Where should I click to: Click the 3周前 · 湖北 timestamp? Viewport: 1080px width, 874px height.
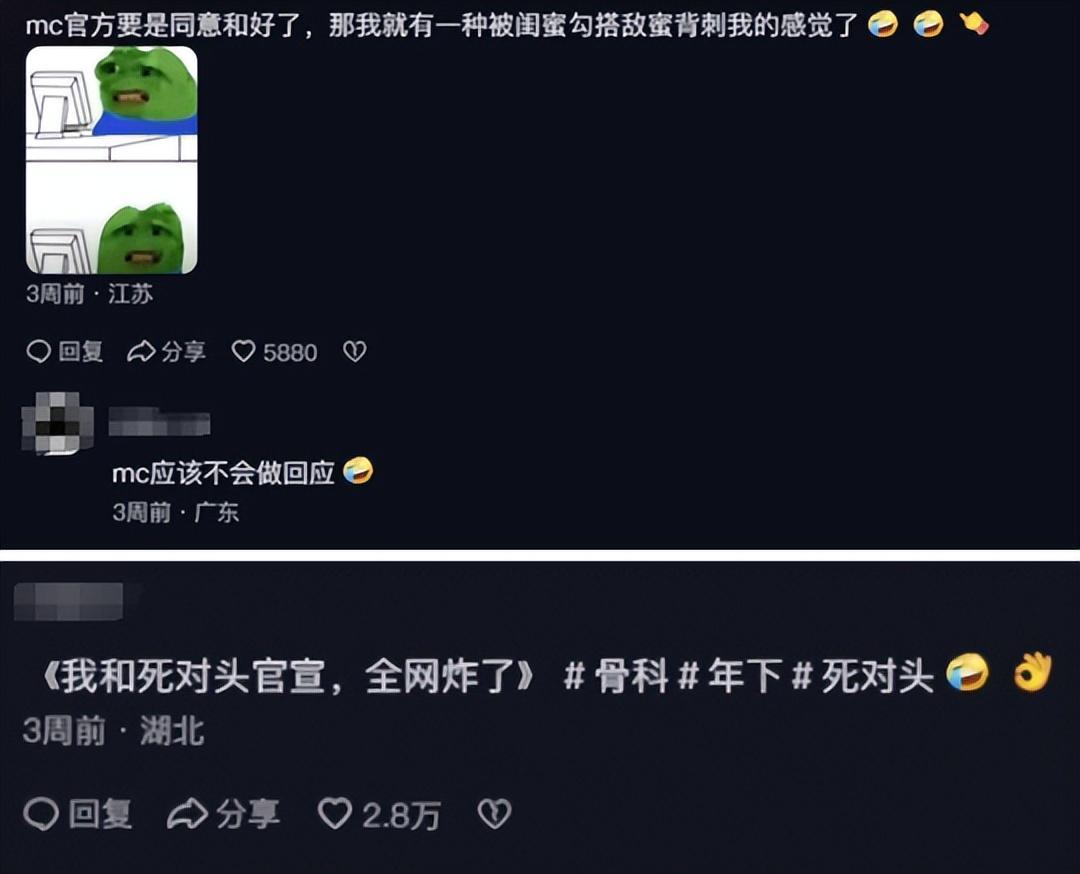tap(114, 731)
